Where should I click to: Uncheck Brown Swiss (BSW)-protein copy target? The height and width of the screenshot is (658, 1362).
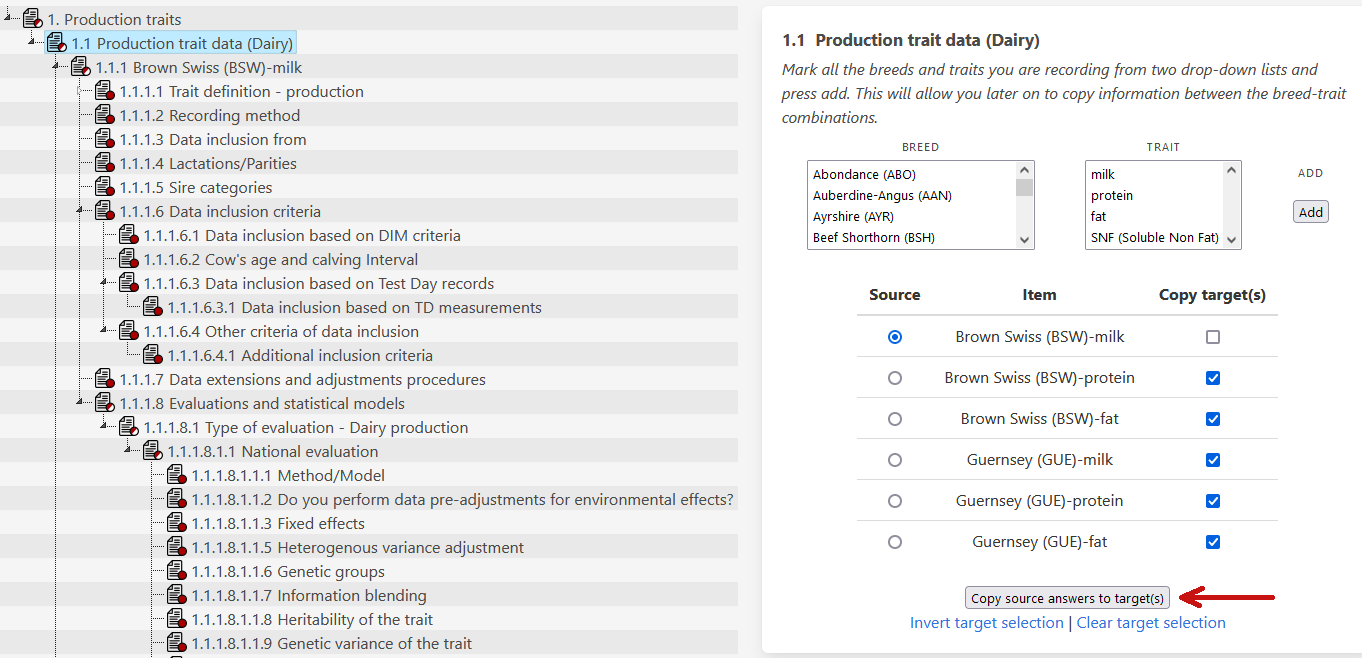pos(1213,378)
